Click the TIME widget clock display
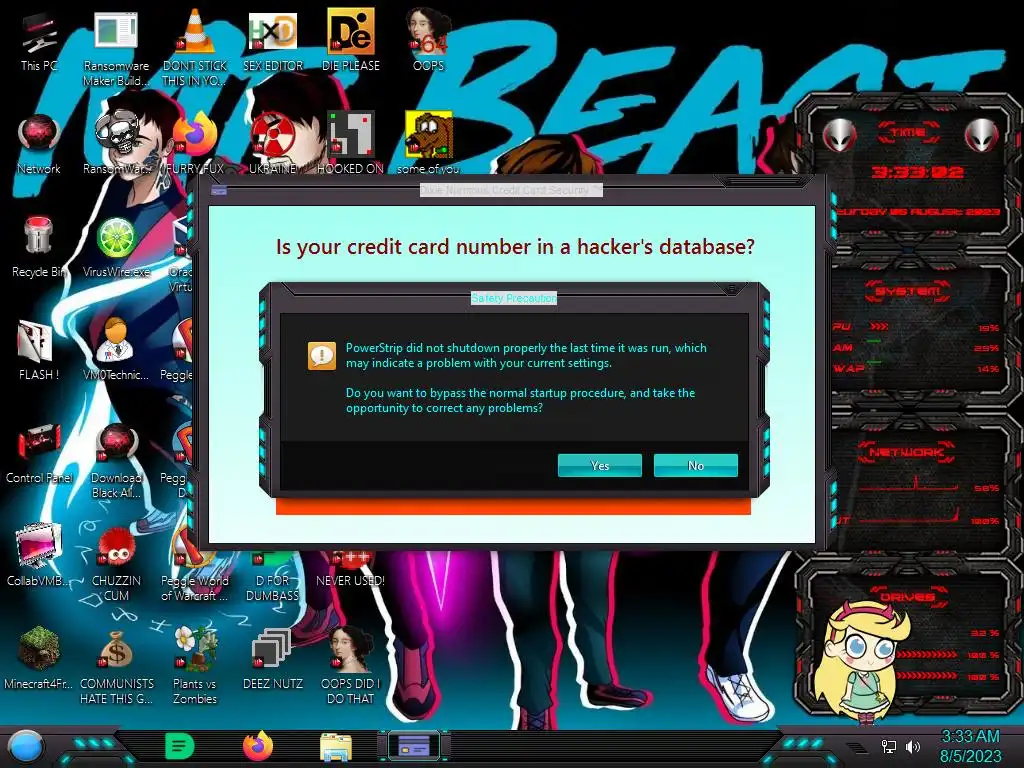This screenshot has height=768, width=1024. tap(917, 172)
